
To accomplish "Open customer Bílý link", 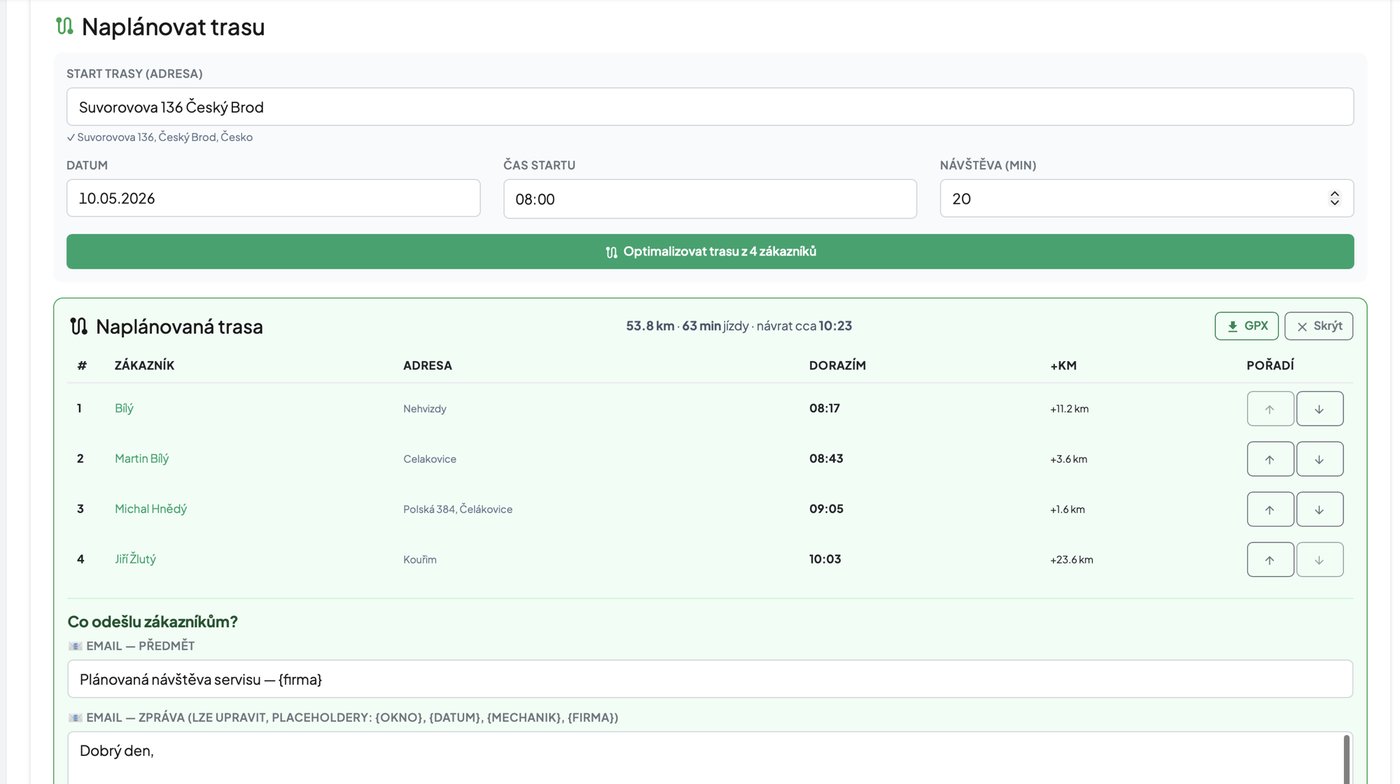I will tap(124, 408).
